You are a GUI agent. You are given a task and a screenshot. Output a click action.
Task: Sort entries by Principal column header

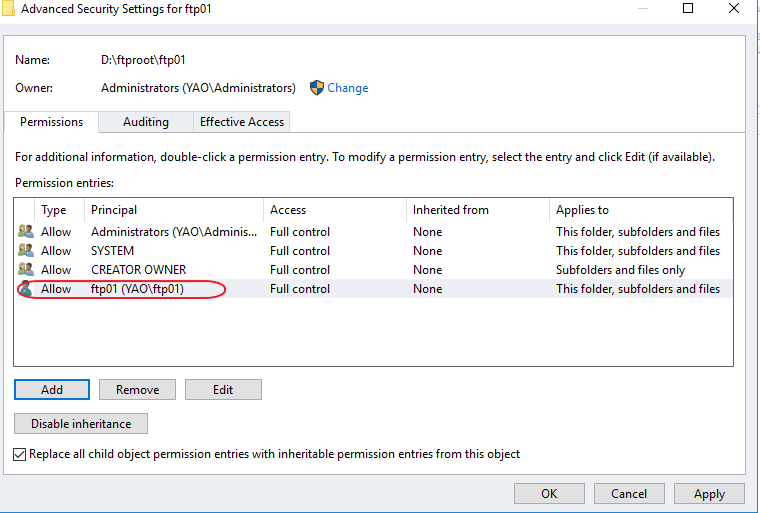pyautogui.click(x=114, y=210)
